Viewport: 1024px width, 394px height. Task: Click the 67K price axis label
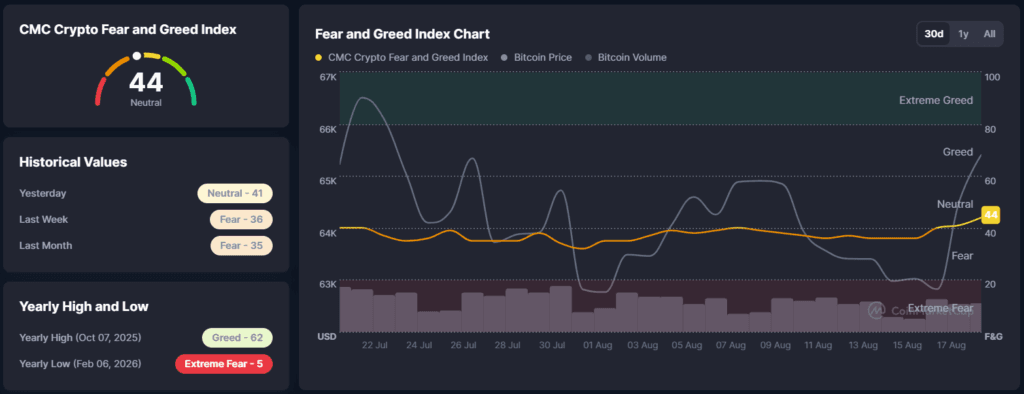point(327,77)
